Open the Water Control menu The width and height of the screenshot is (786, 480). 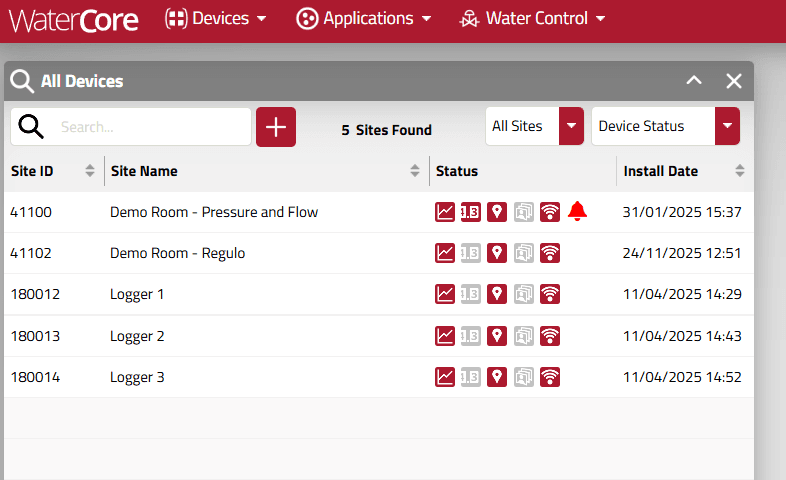click(x=532, y=18)
